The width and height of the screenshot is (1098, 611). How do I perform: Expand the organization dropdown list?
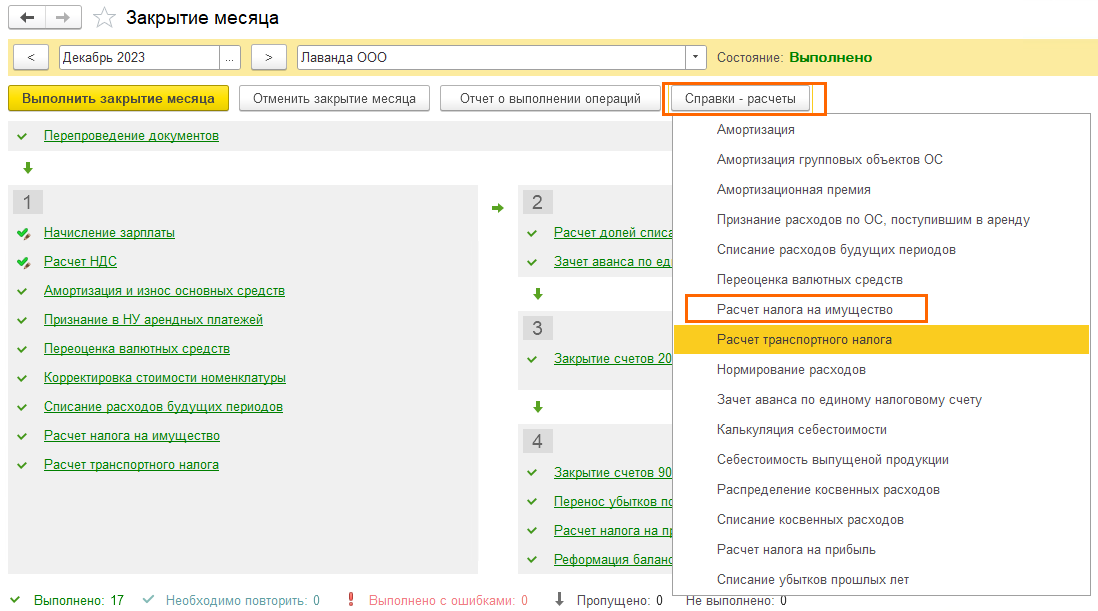[696, 57]
